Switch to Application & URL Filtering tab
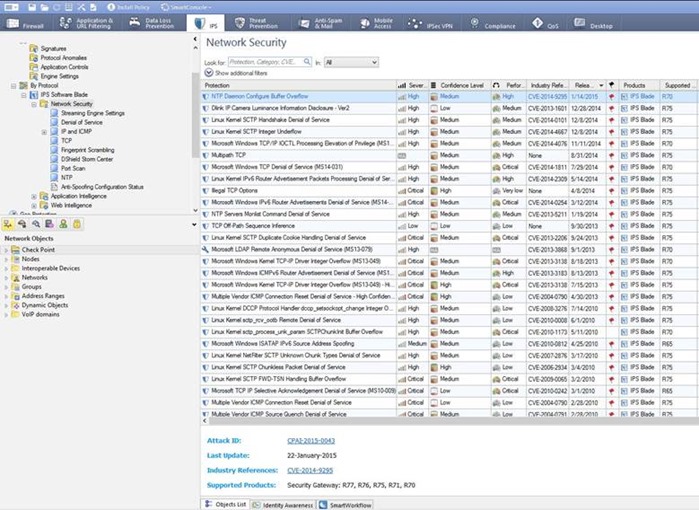 click(86, 23)
